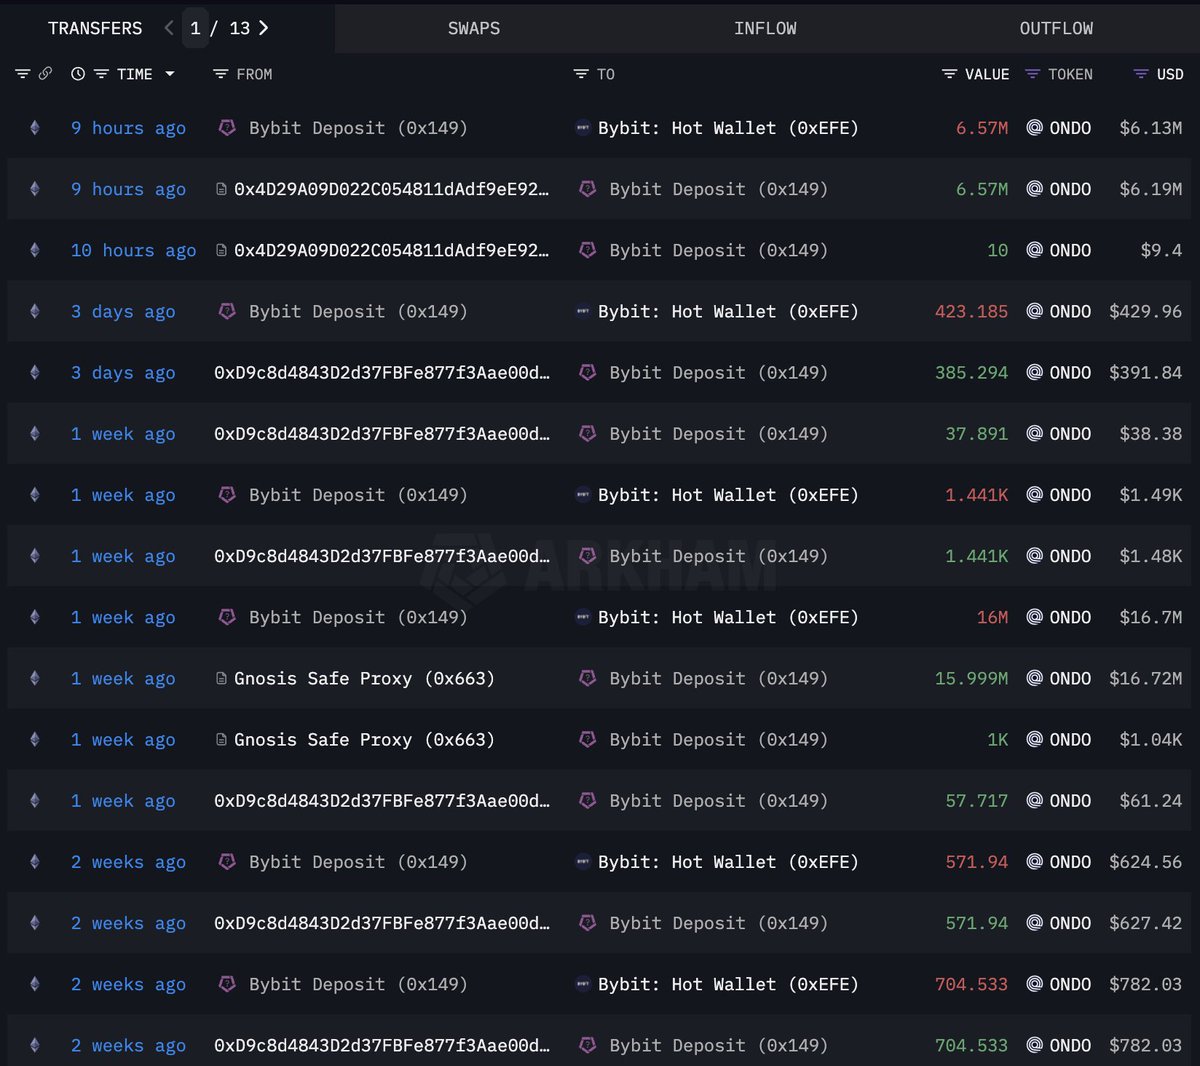Click the document icon beside the first Gnosis Safe Proxy
This screenshot has height=1066, width=1200.
[221, 679]
